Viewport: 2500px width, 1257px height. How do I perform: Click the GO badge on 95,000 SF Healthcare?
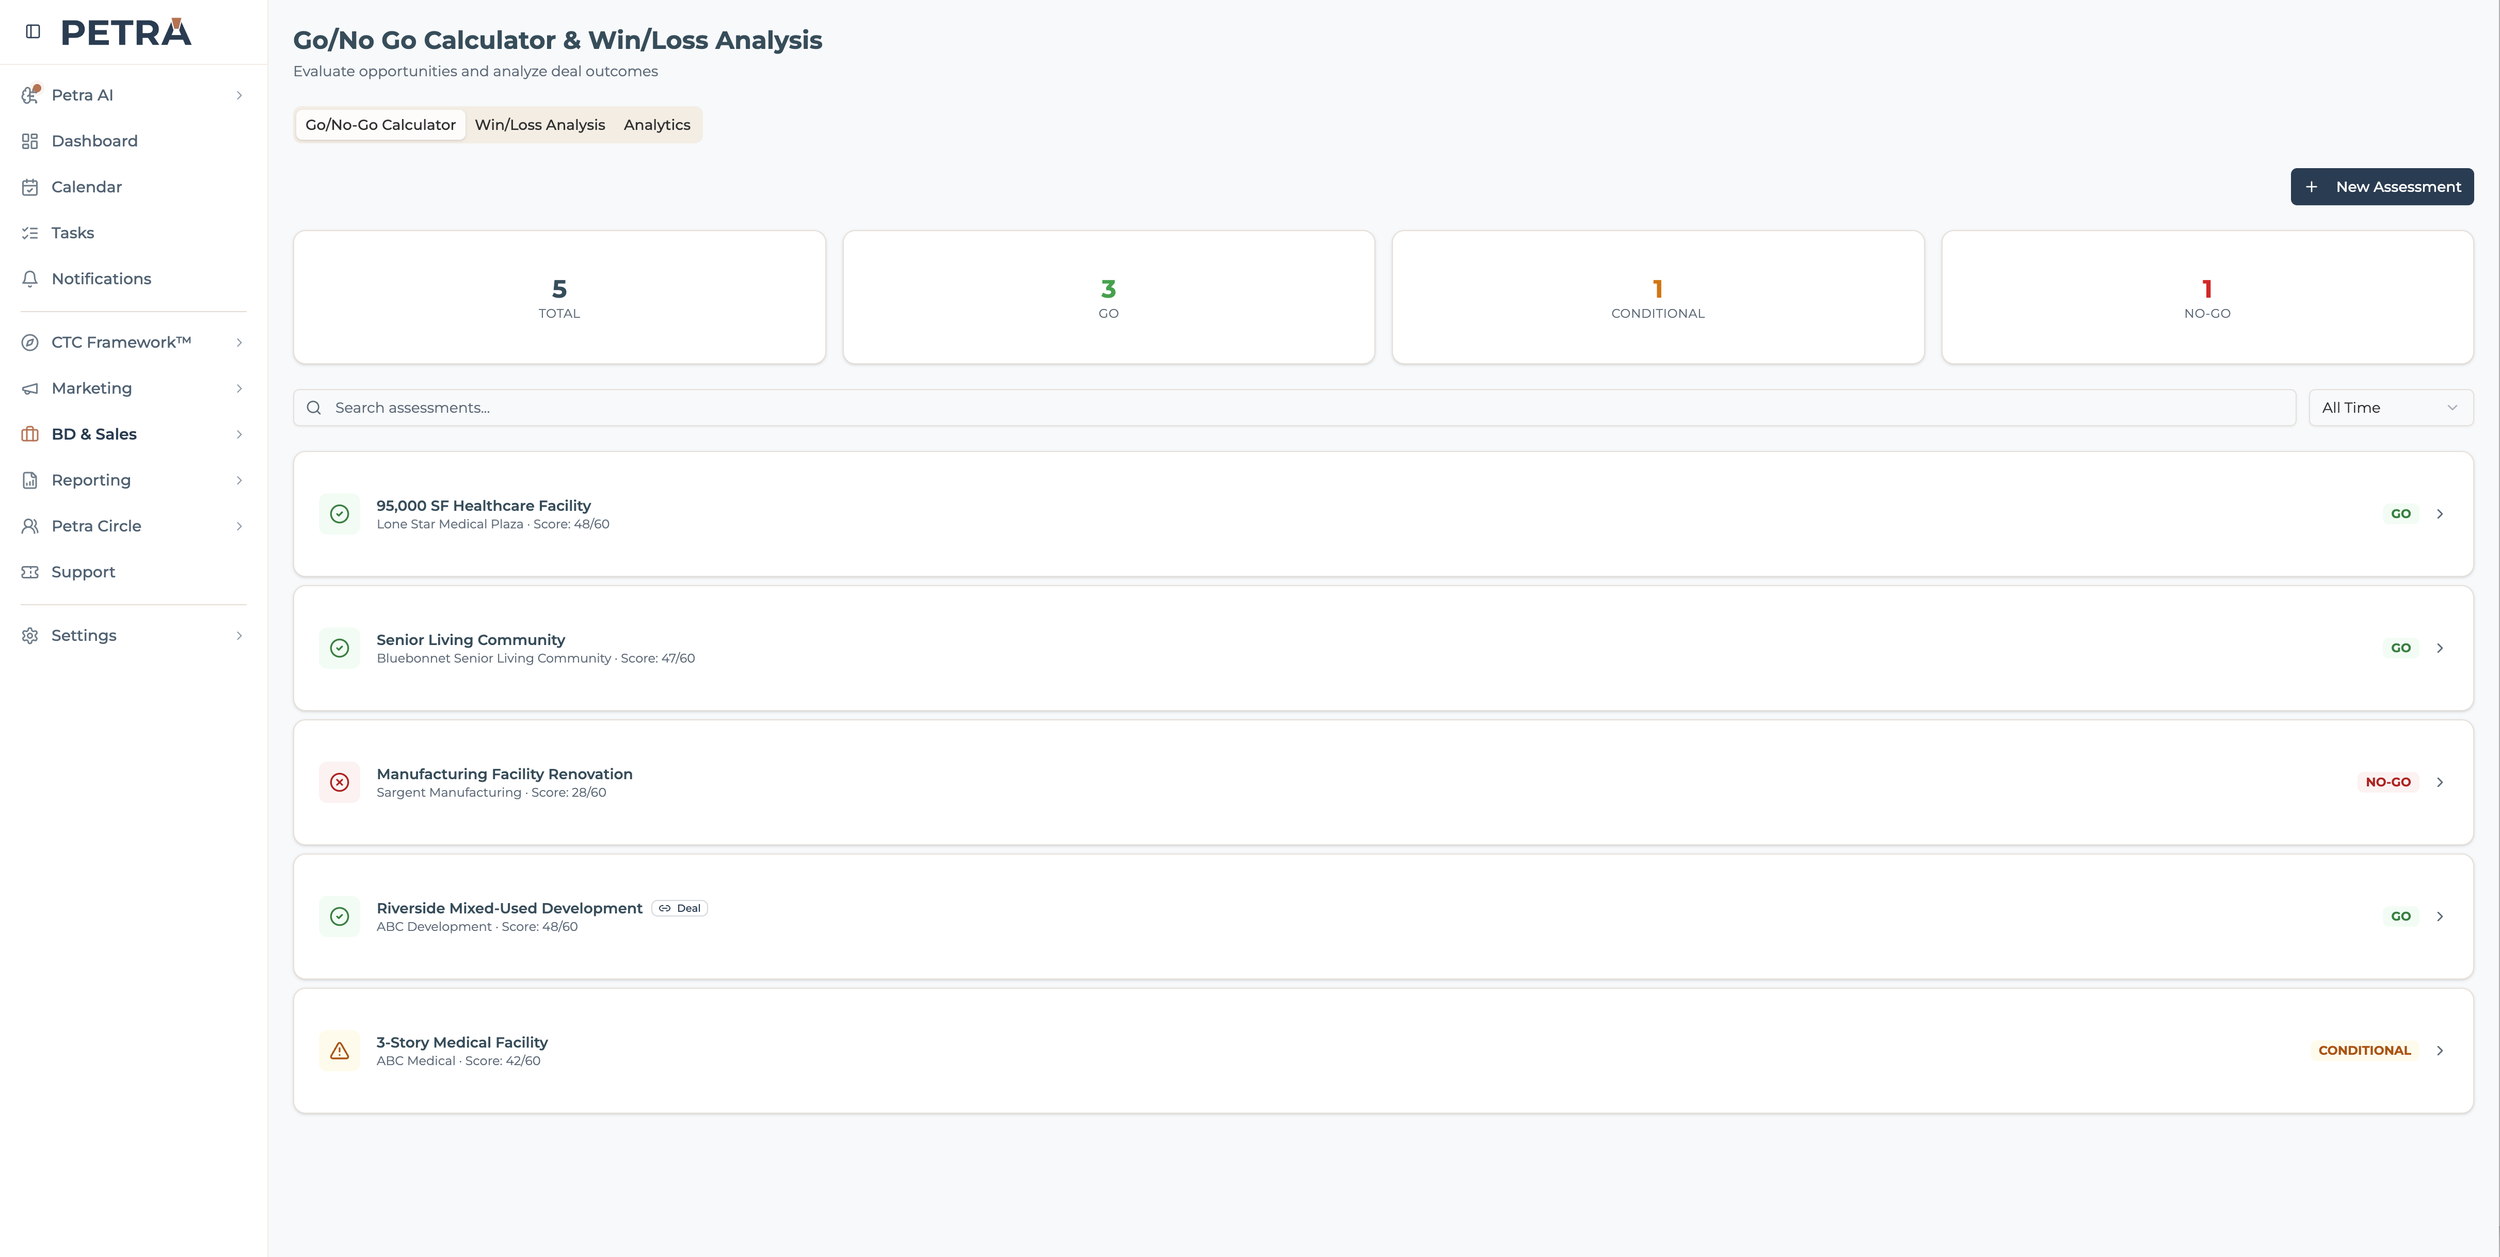[2400, 514]
